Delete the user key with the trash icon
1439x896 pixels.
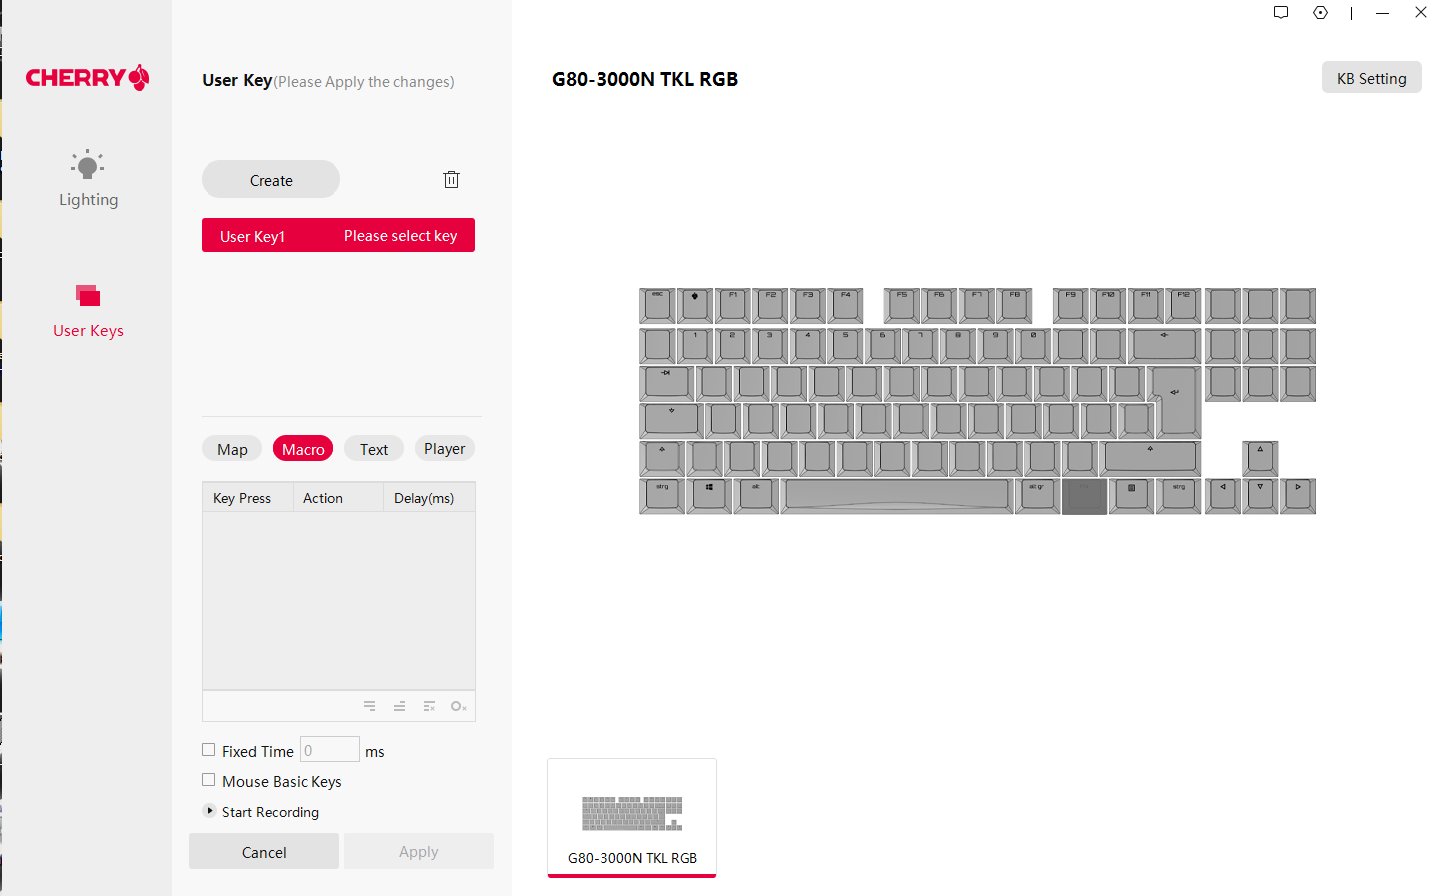pos(451,180)
